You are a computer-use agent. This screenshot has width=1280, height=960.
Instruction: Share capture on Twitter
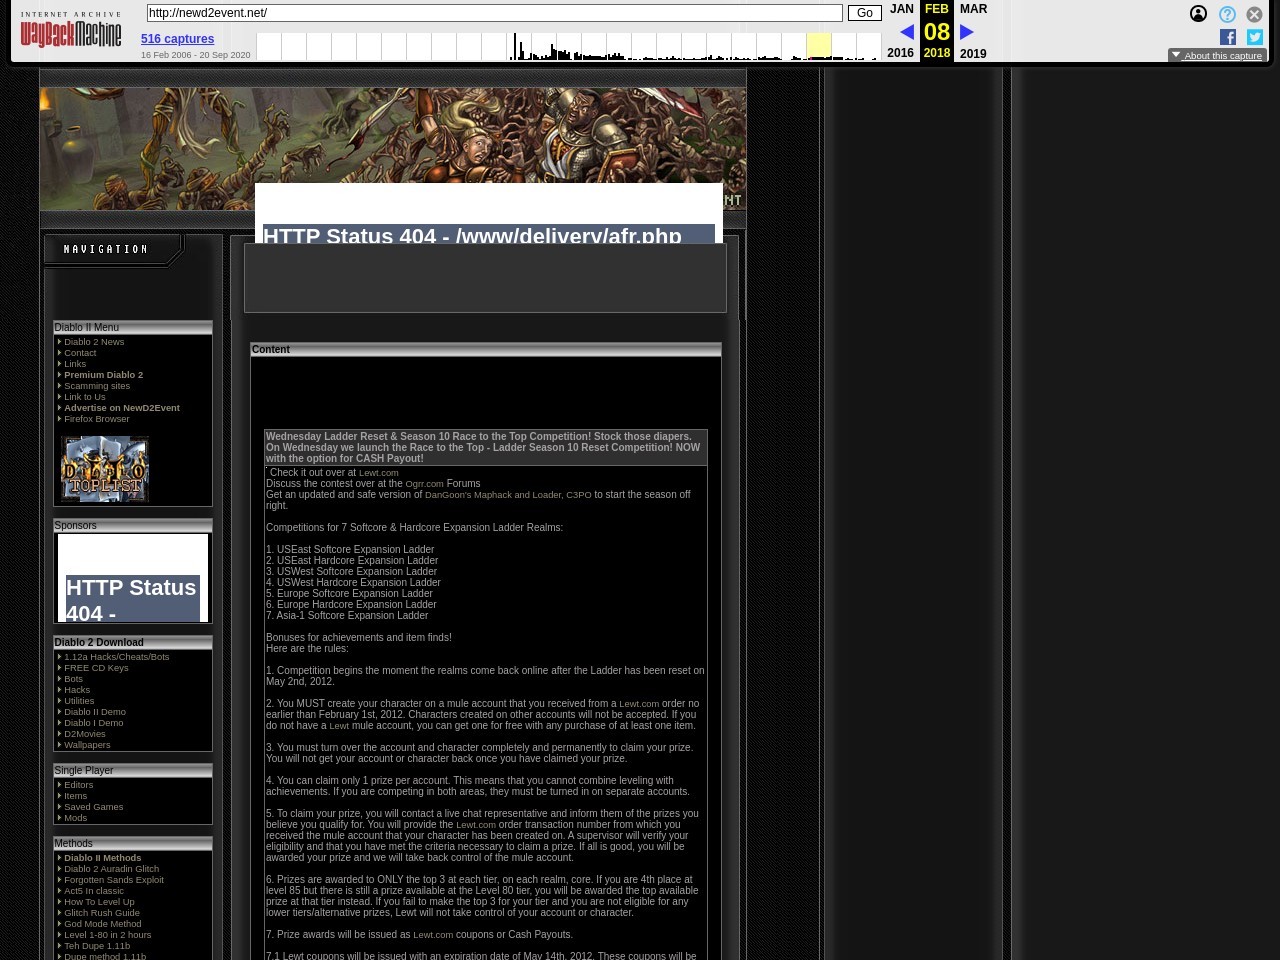tap(1254, 37)
